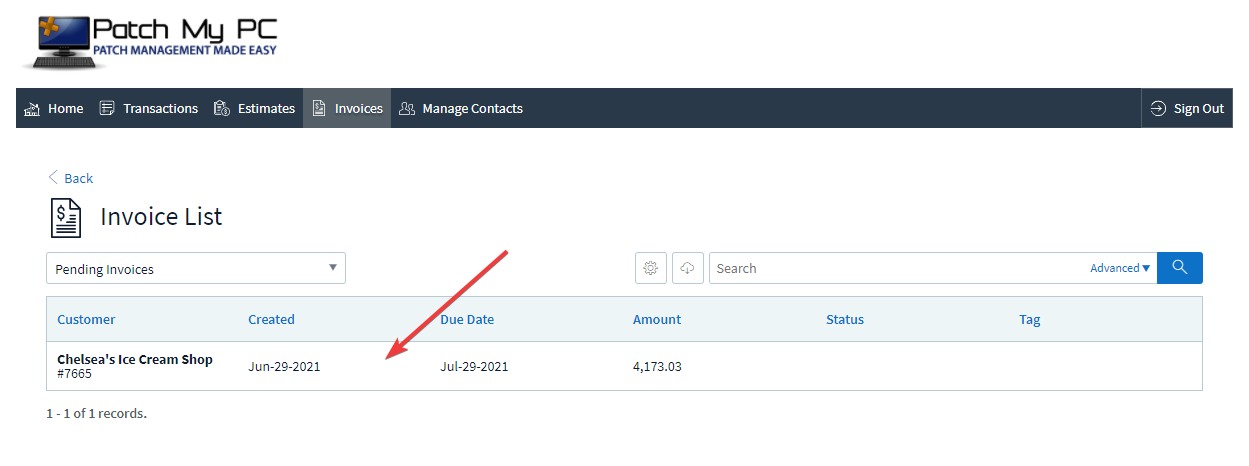Select the Invoices tab
This screenshot has width=1249, height=466.
[x=347, y=108]
